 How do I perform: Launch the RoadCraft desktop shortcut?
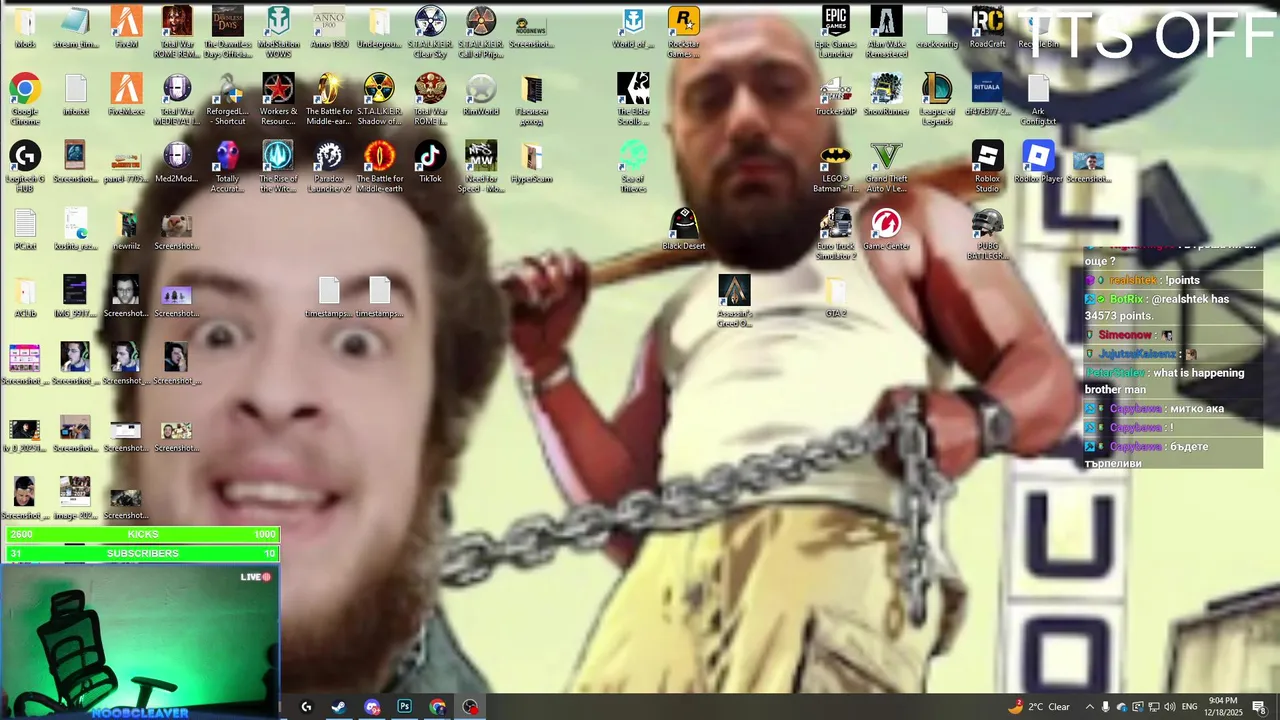987,27
